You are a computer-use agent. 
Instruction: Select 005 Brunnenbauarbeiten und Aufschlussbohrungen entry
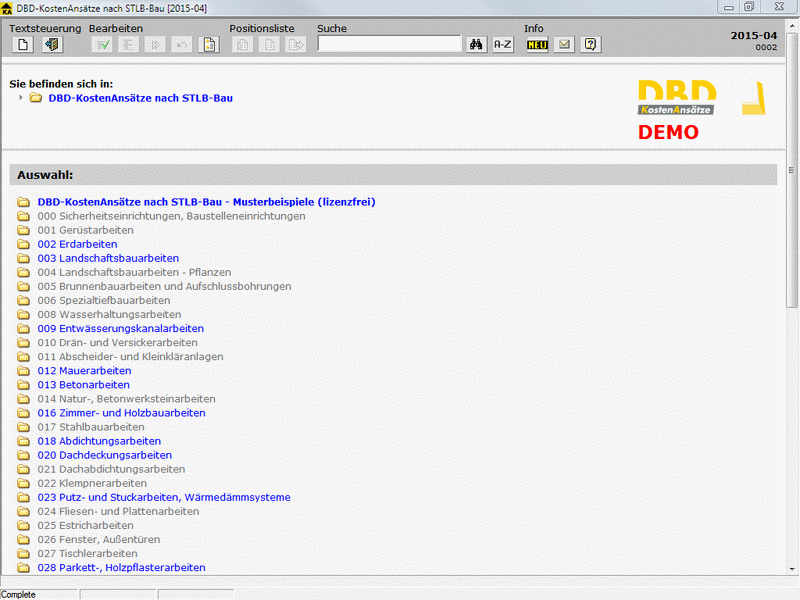tap(164, 286)
